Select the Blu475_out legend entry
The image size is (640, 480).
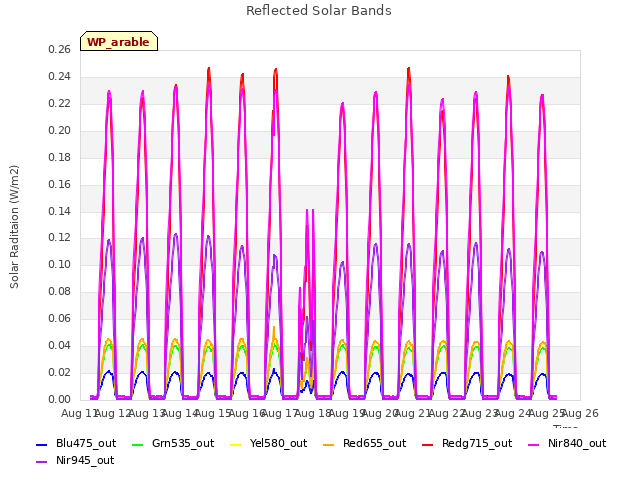[x=76, y=443]
